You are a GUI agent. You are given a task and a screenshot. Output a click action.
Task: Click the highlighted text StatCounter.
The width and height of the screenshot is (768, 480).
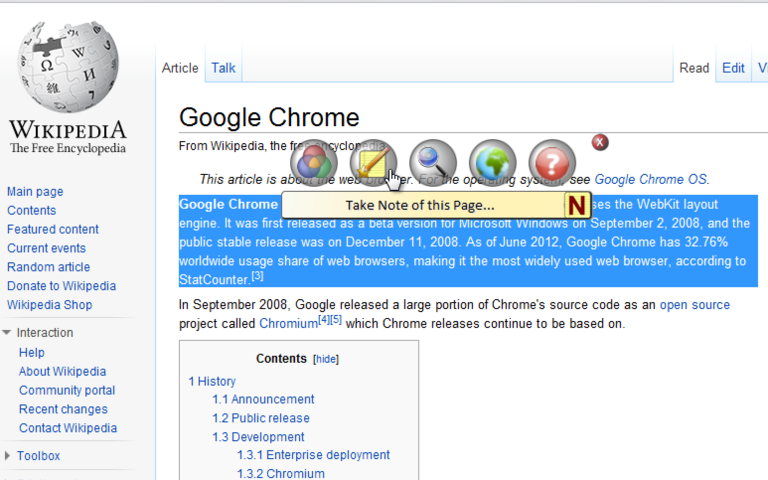point(214,280)
